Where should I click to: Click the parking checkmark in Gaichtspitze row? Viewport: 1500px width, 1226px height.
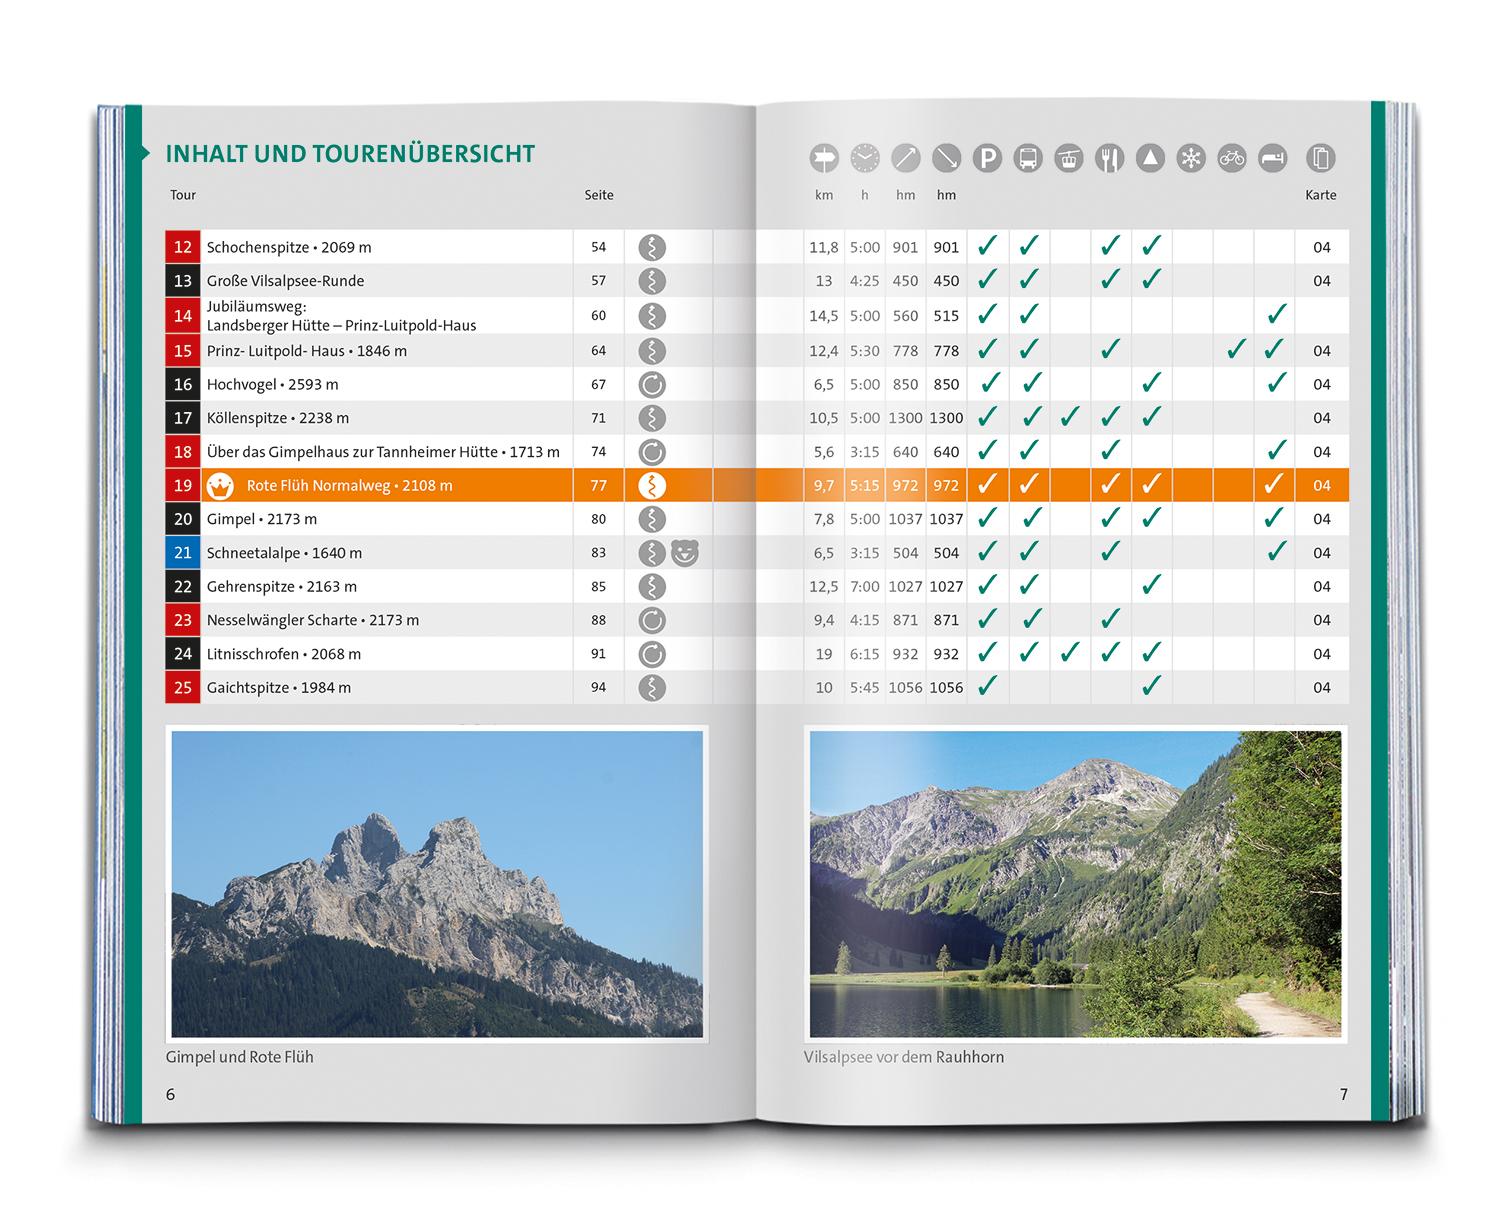point(987,687)
